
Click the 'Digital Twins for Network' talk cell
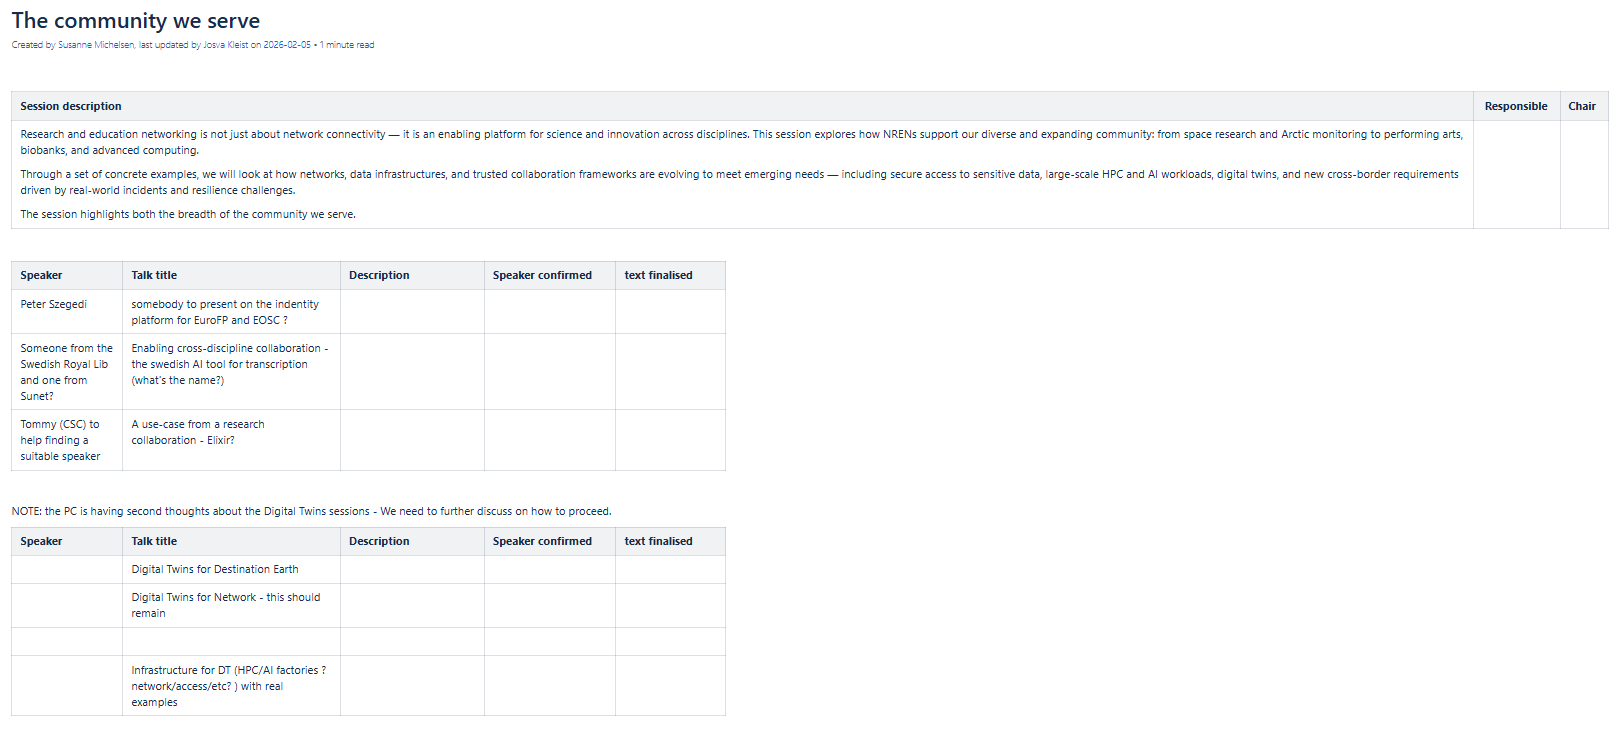(x=226, y=605)
